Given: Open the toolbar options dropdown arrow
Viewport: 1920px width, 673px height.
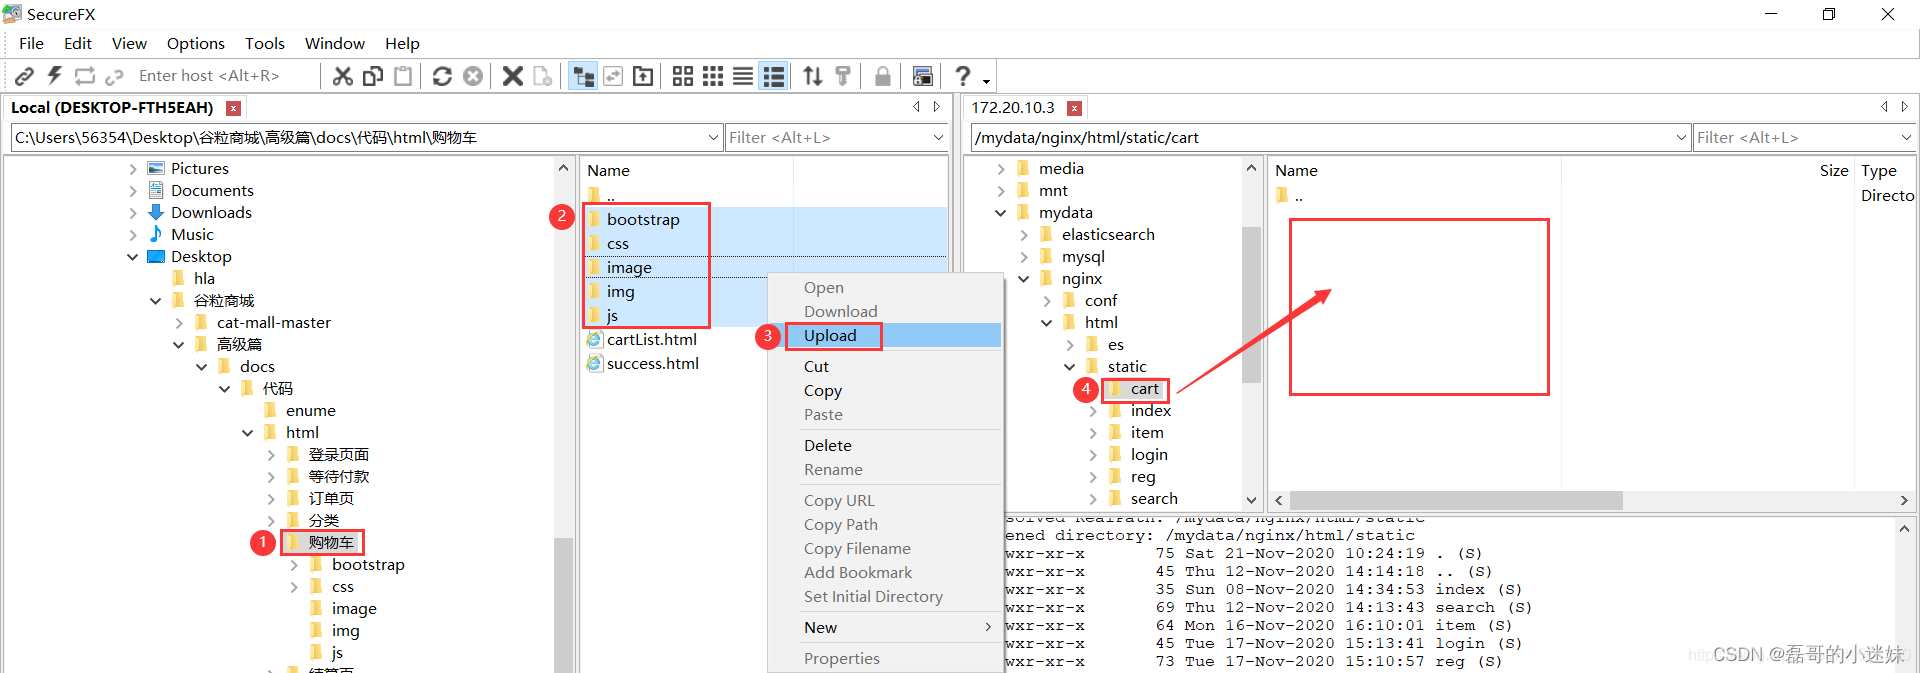Looking at the screenshot, I should [x=987, y=81].
